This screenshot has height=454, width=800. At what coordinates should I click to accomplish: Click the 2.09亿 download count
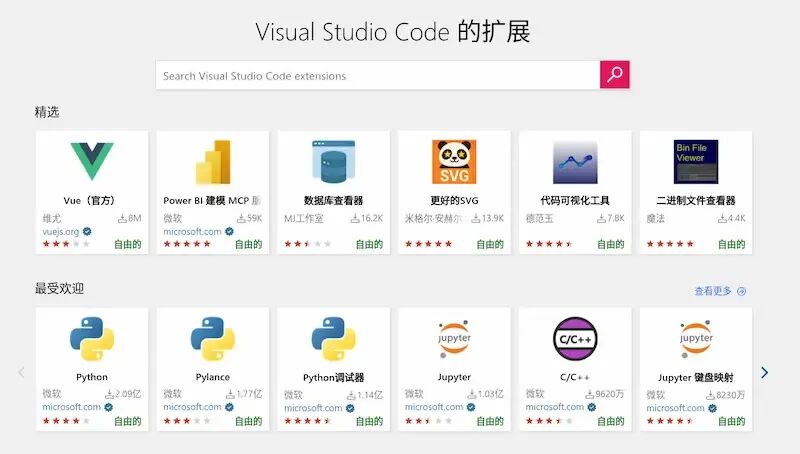click(x=123, y=394)
